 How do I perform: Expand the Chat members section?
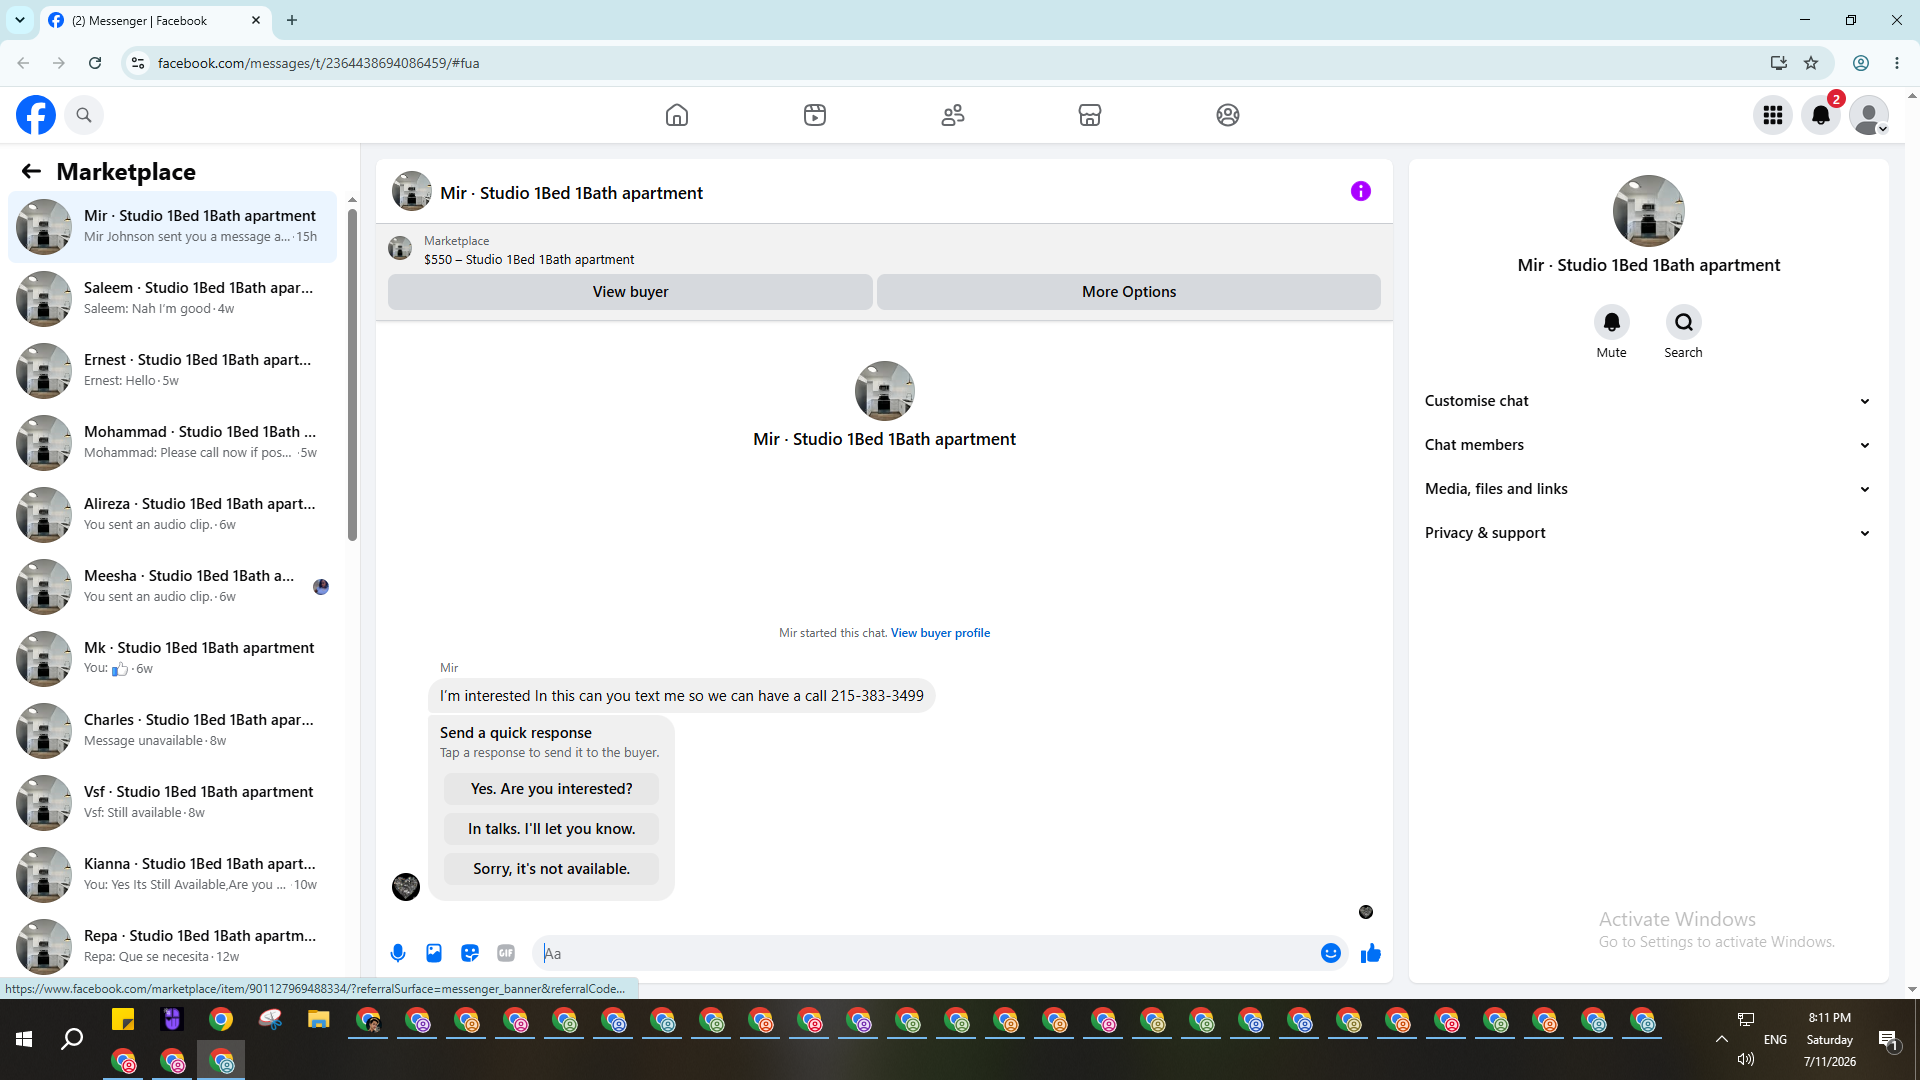pyautogui.click(x=1648, y=445)
